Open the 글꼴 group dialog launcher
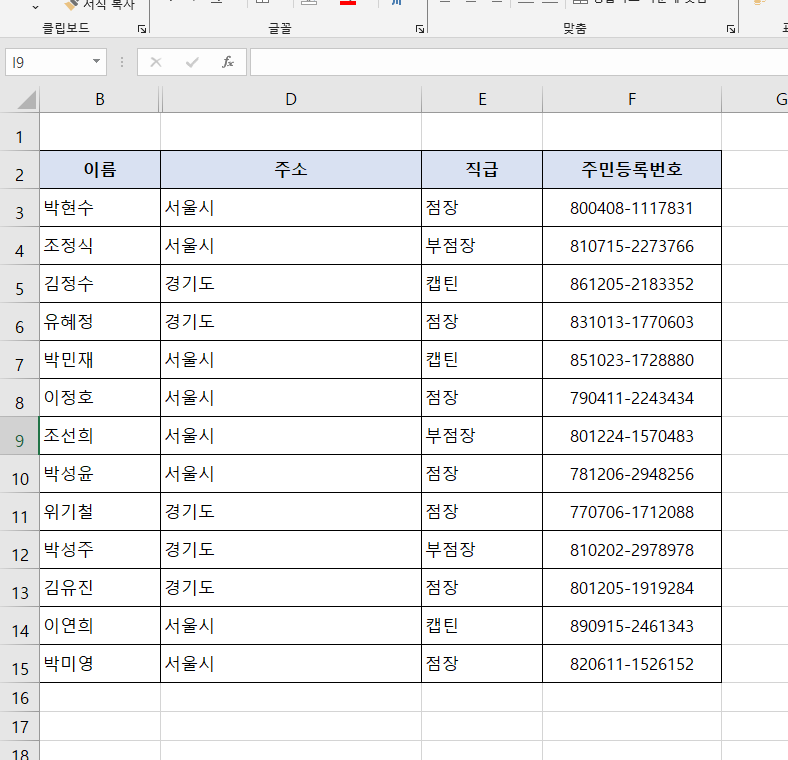 (420, 29)
